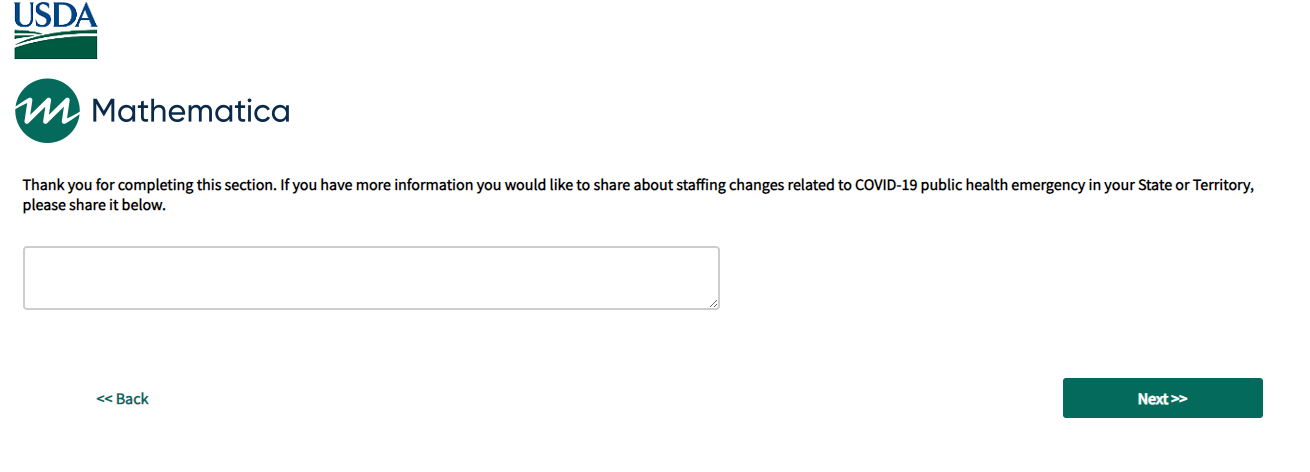
Task: Click the green field graphic under USDA letters
Action: click(55, 45)
